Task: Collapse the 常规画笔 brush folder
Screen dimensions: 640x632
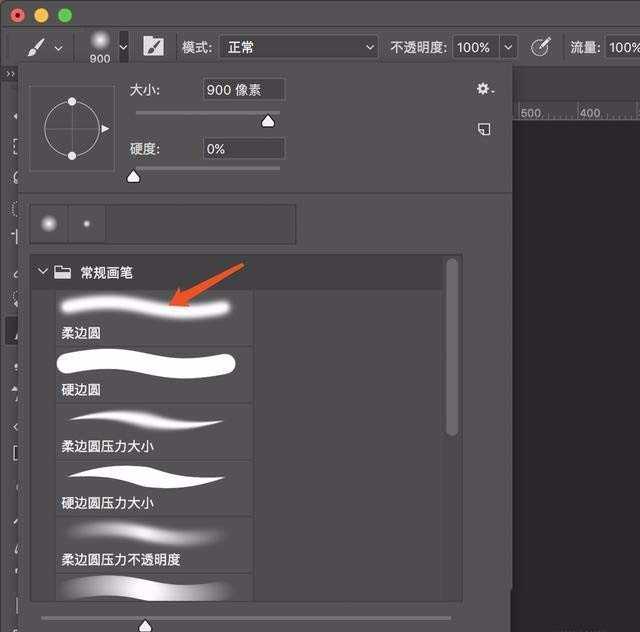Action: pos(43,271)
